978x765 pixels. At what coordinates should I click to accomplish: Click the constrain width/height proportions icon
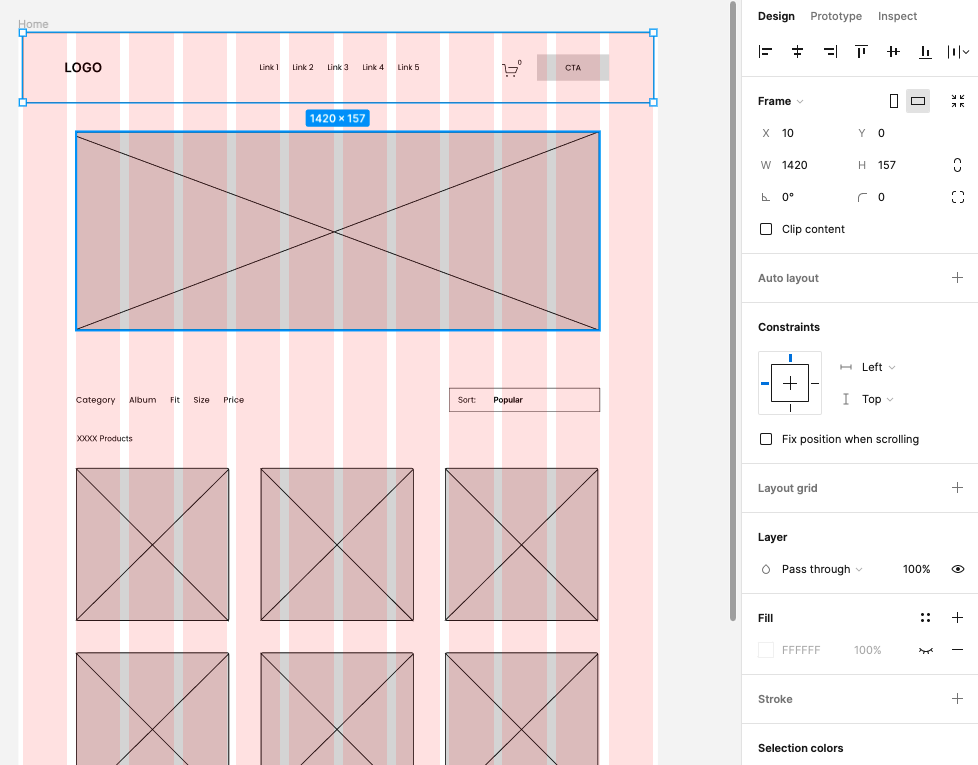pos(957,164)
